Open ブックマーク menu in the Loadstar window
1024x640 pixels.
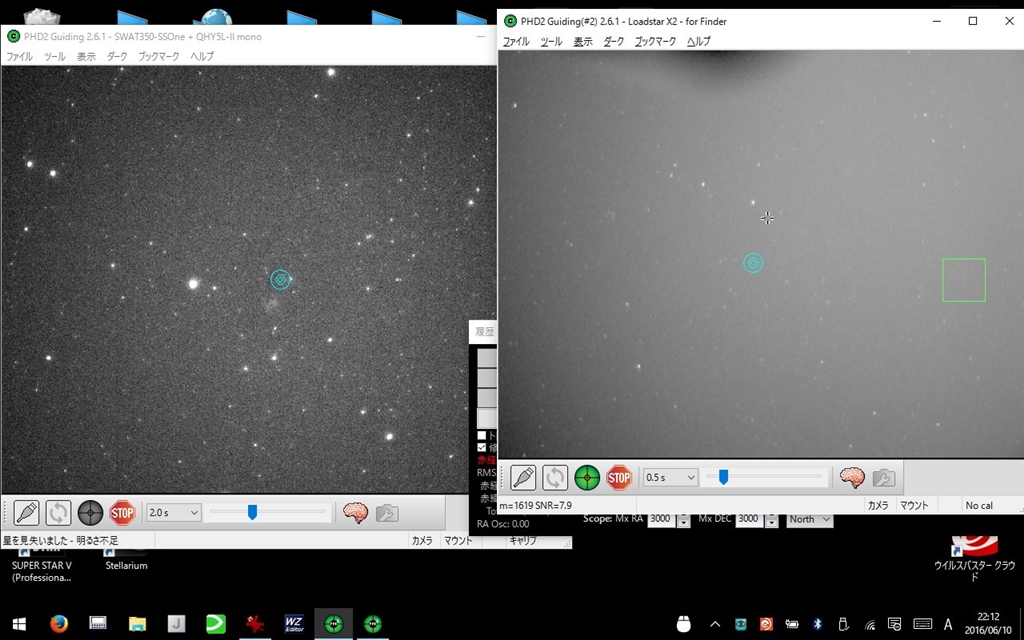tap(656, 41)
